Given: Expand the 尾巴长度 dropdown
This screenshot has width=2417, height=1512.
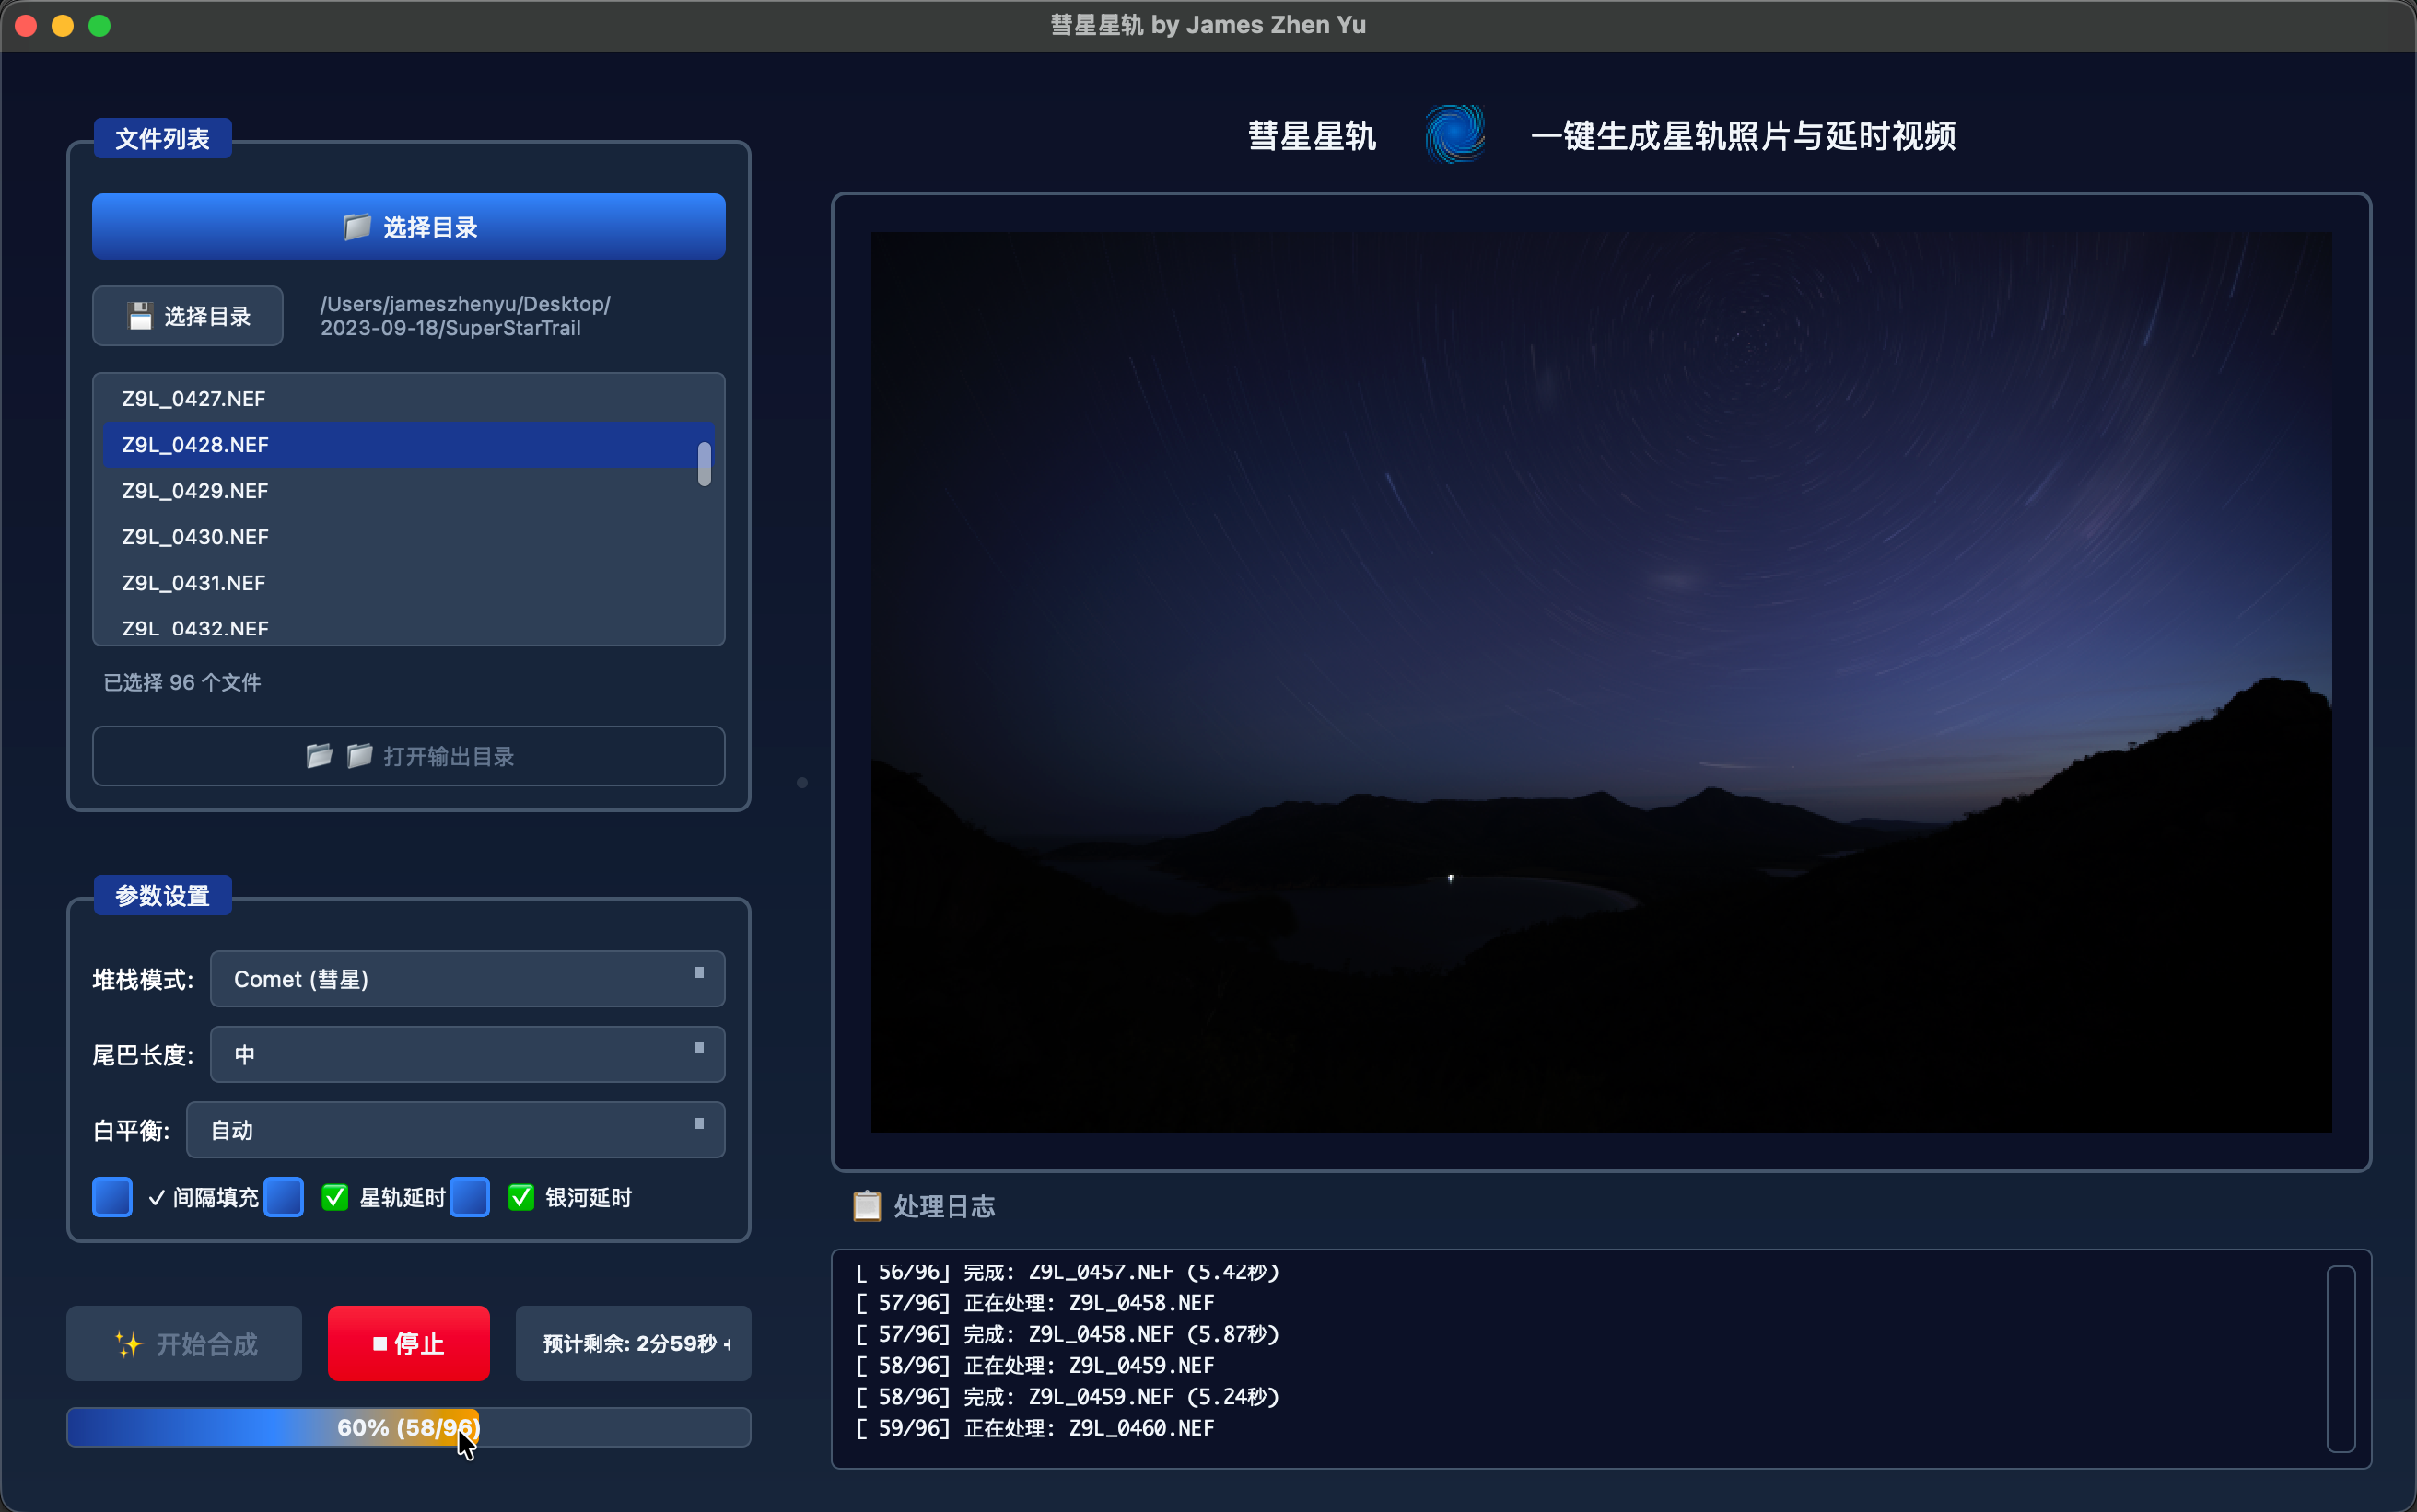Looking at the screenshot, I should coord(467,1054).
